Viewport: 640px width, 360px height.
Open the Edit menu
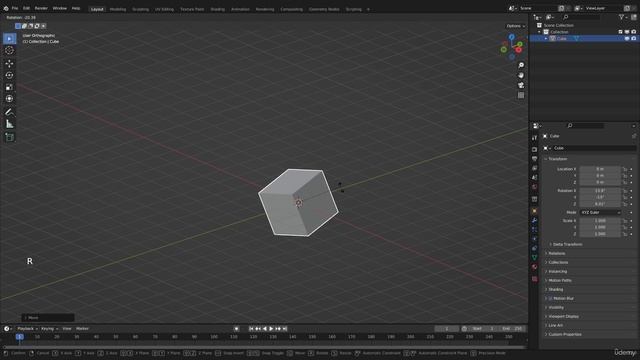point(26,8)
